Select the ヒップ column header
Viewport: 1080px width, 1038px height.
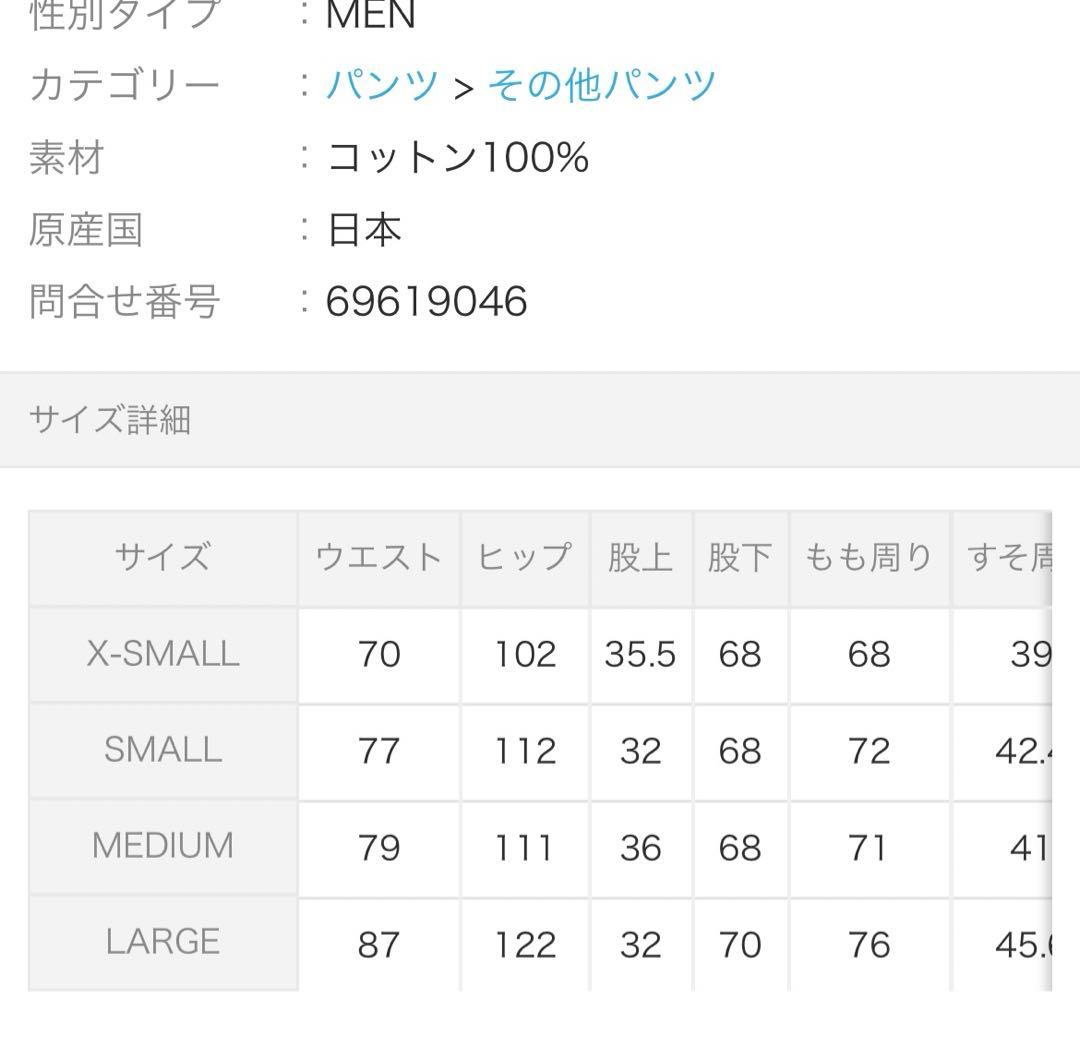(525, 557)
